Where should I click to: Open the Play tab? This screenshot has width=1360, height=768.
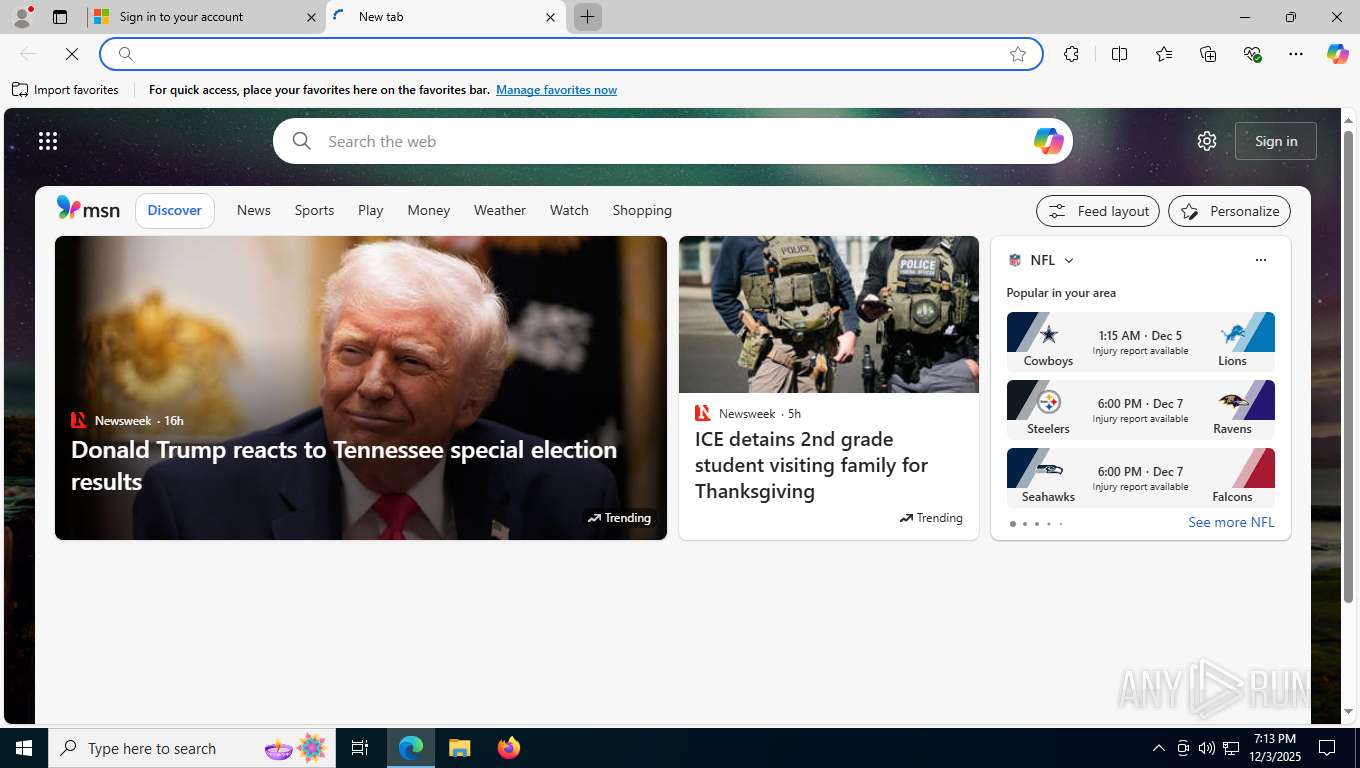371,210
